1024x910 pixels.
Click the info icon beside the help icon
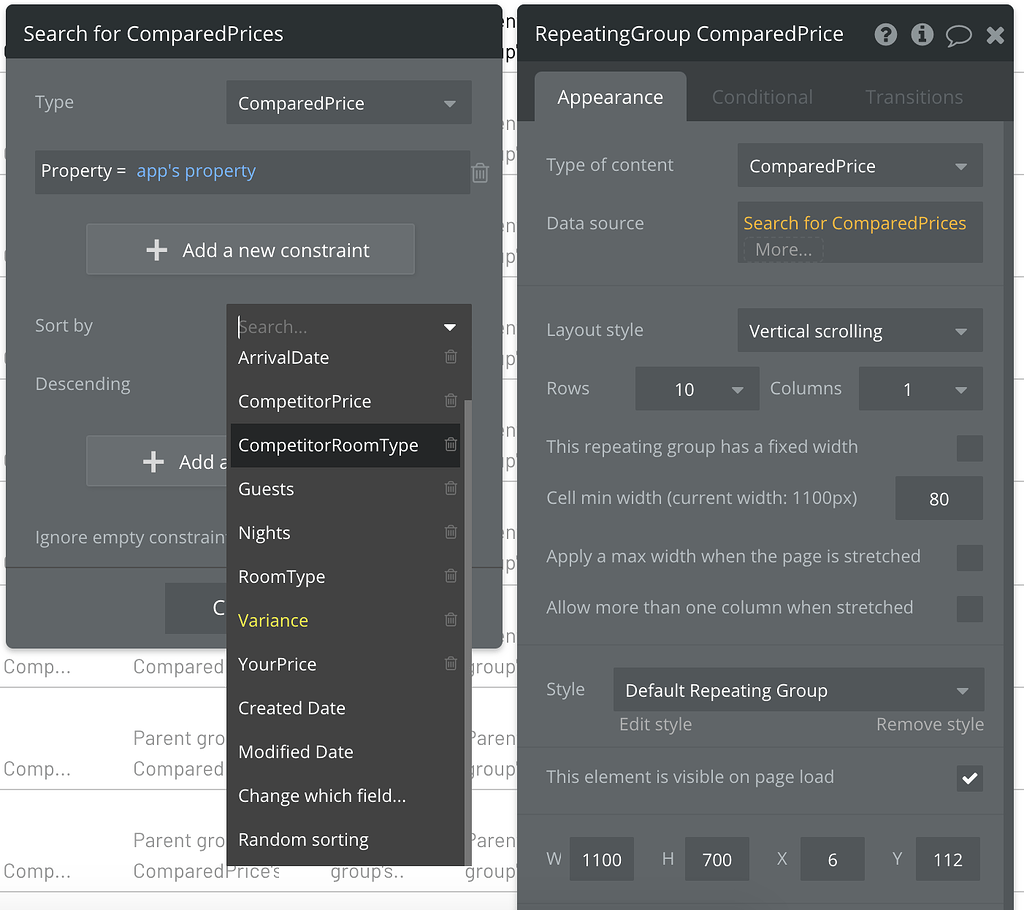click(x=922, y=34)
